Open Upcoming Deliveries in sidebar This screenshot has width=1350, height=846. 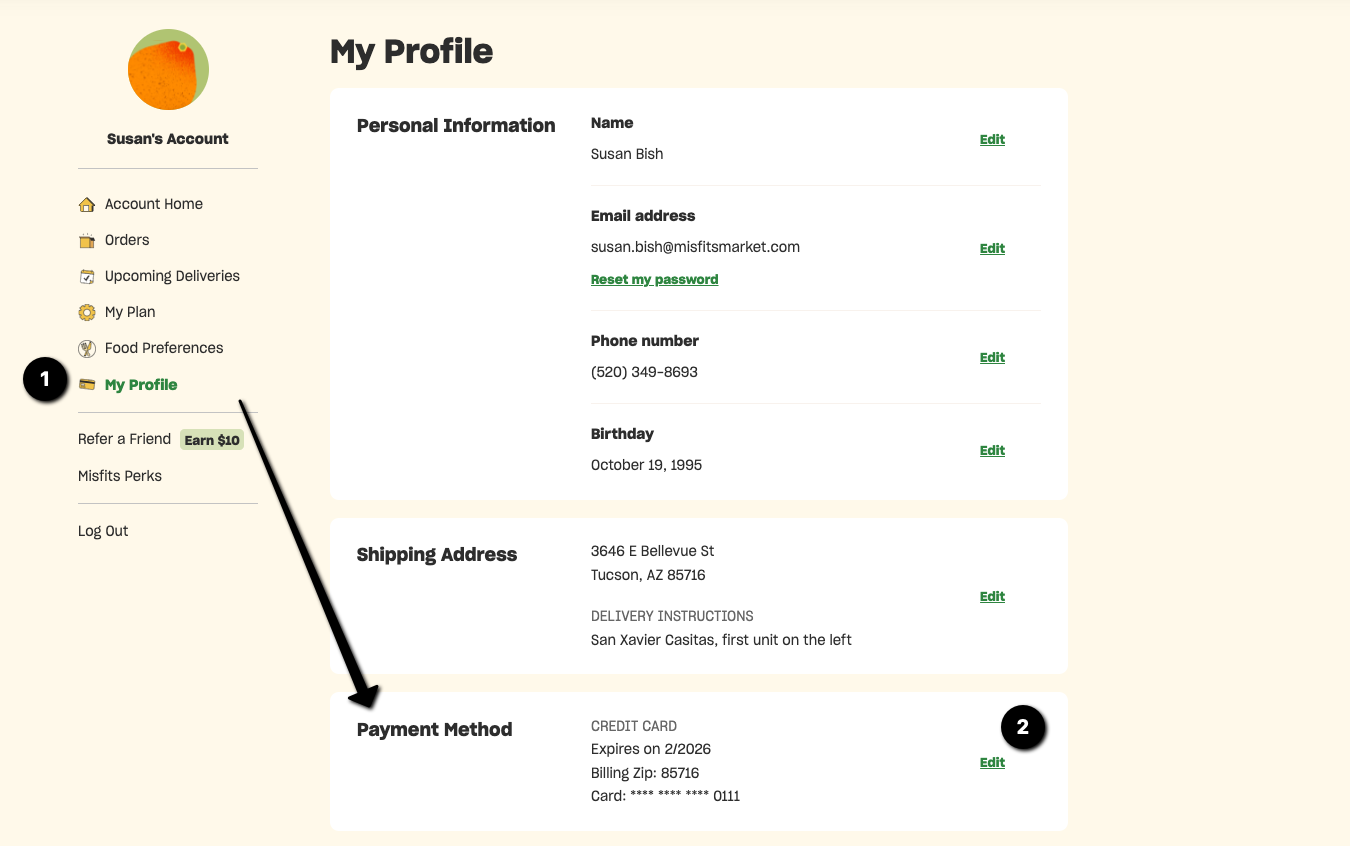(172, 276)
